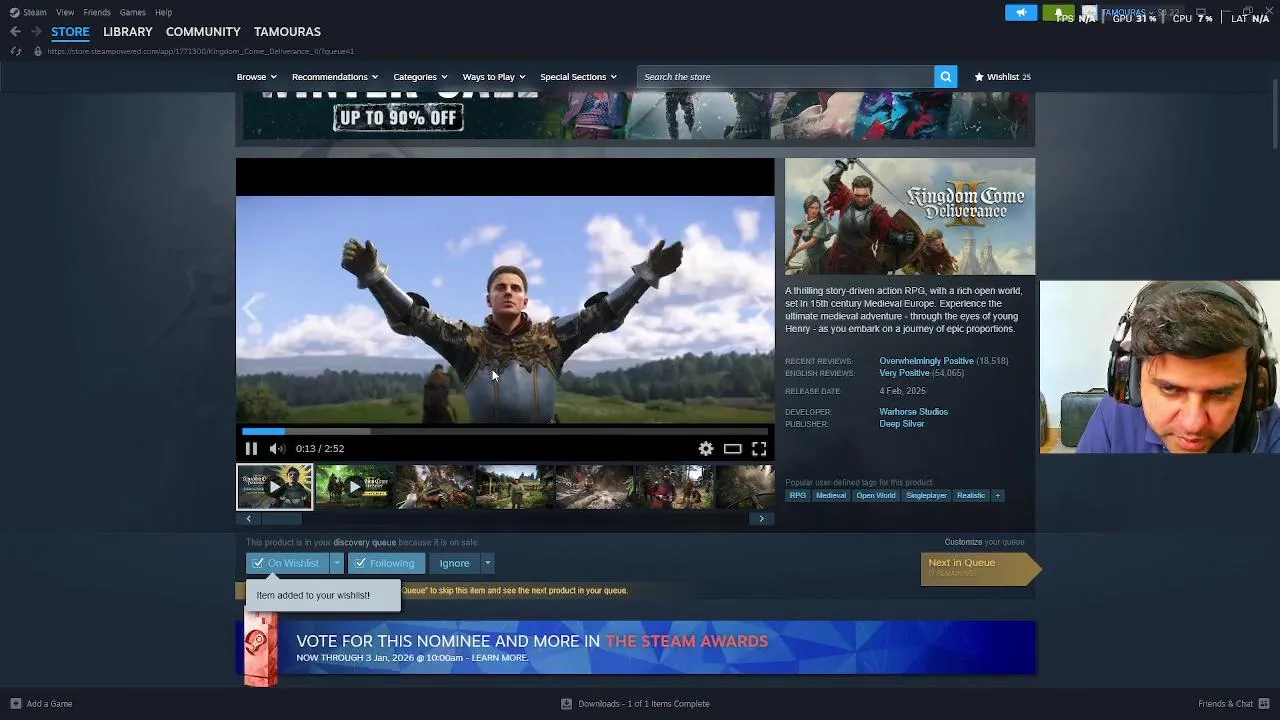Open the Categories dropdown
The image size is (1280, 720).
click(x=420, y=77)
